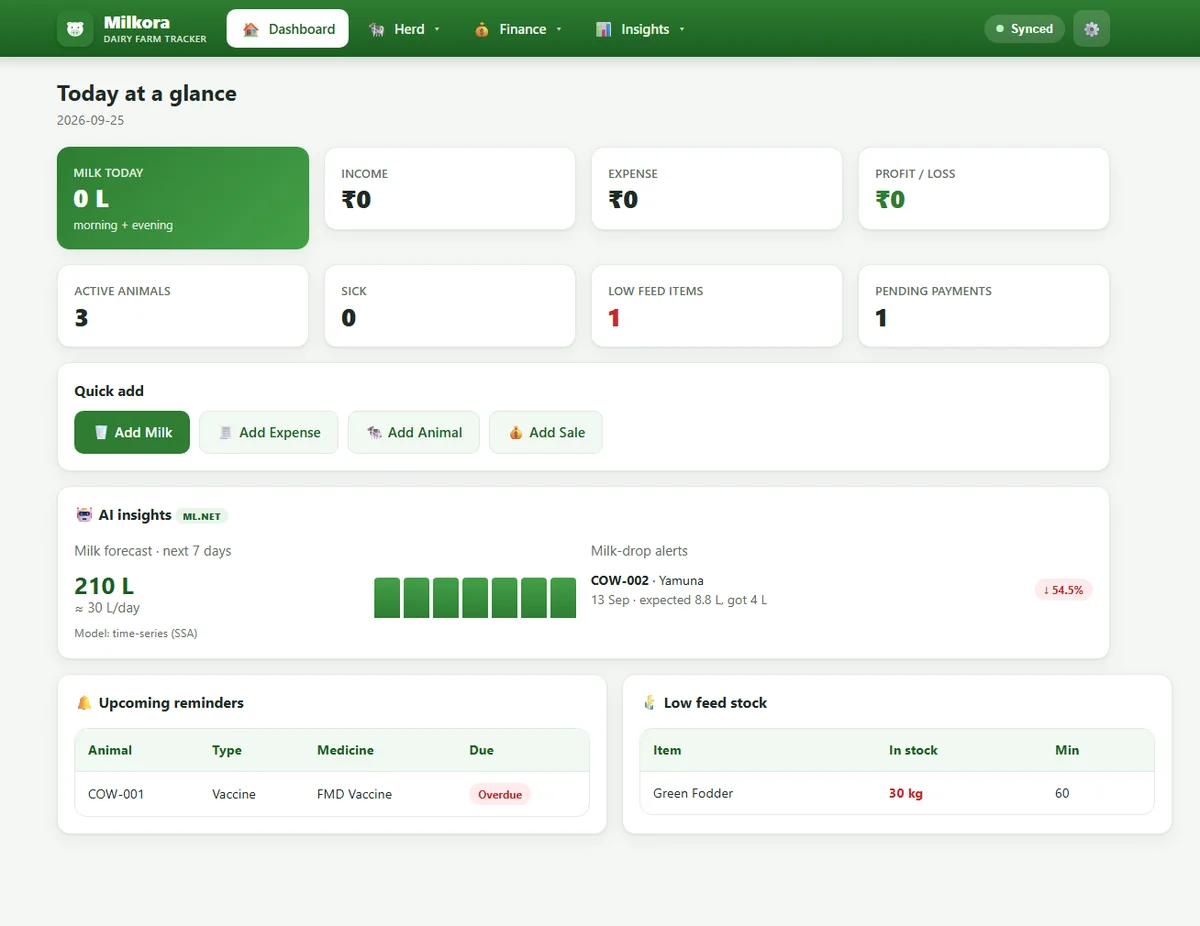Viewport: 1200px width, 926px height.
Task: Click the 30 kg in-stock value
Action: click(906, 793)
